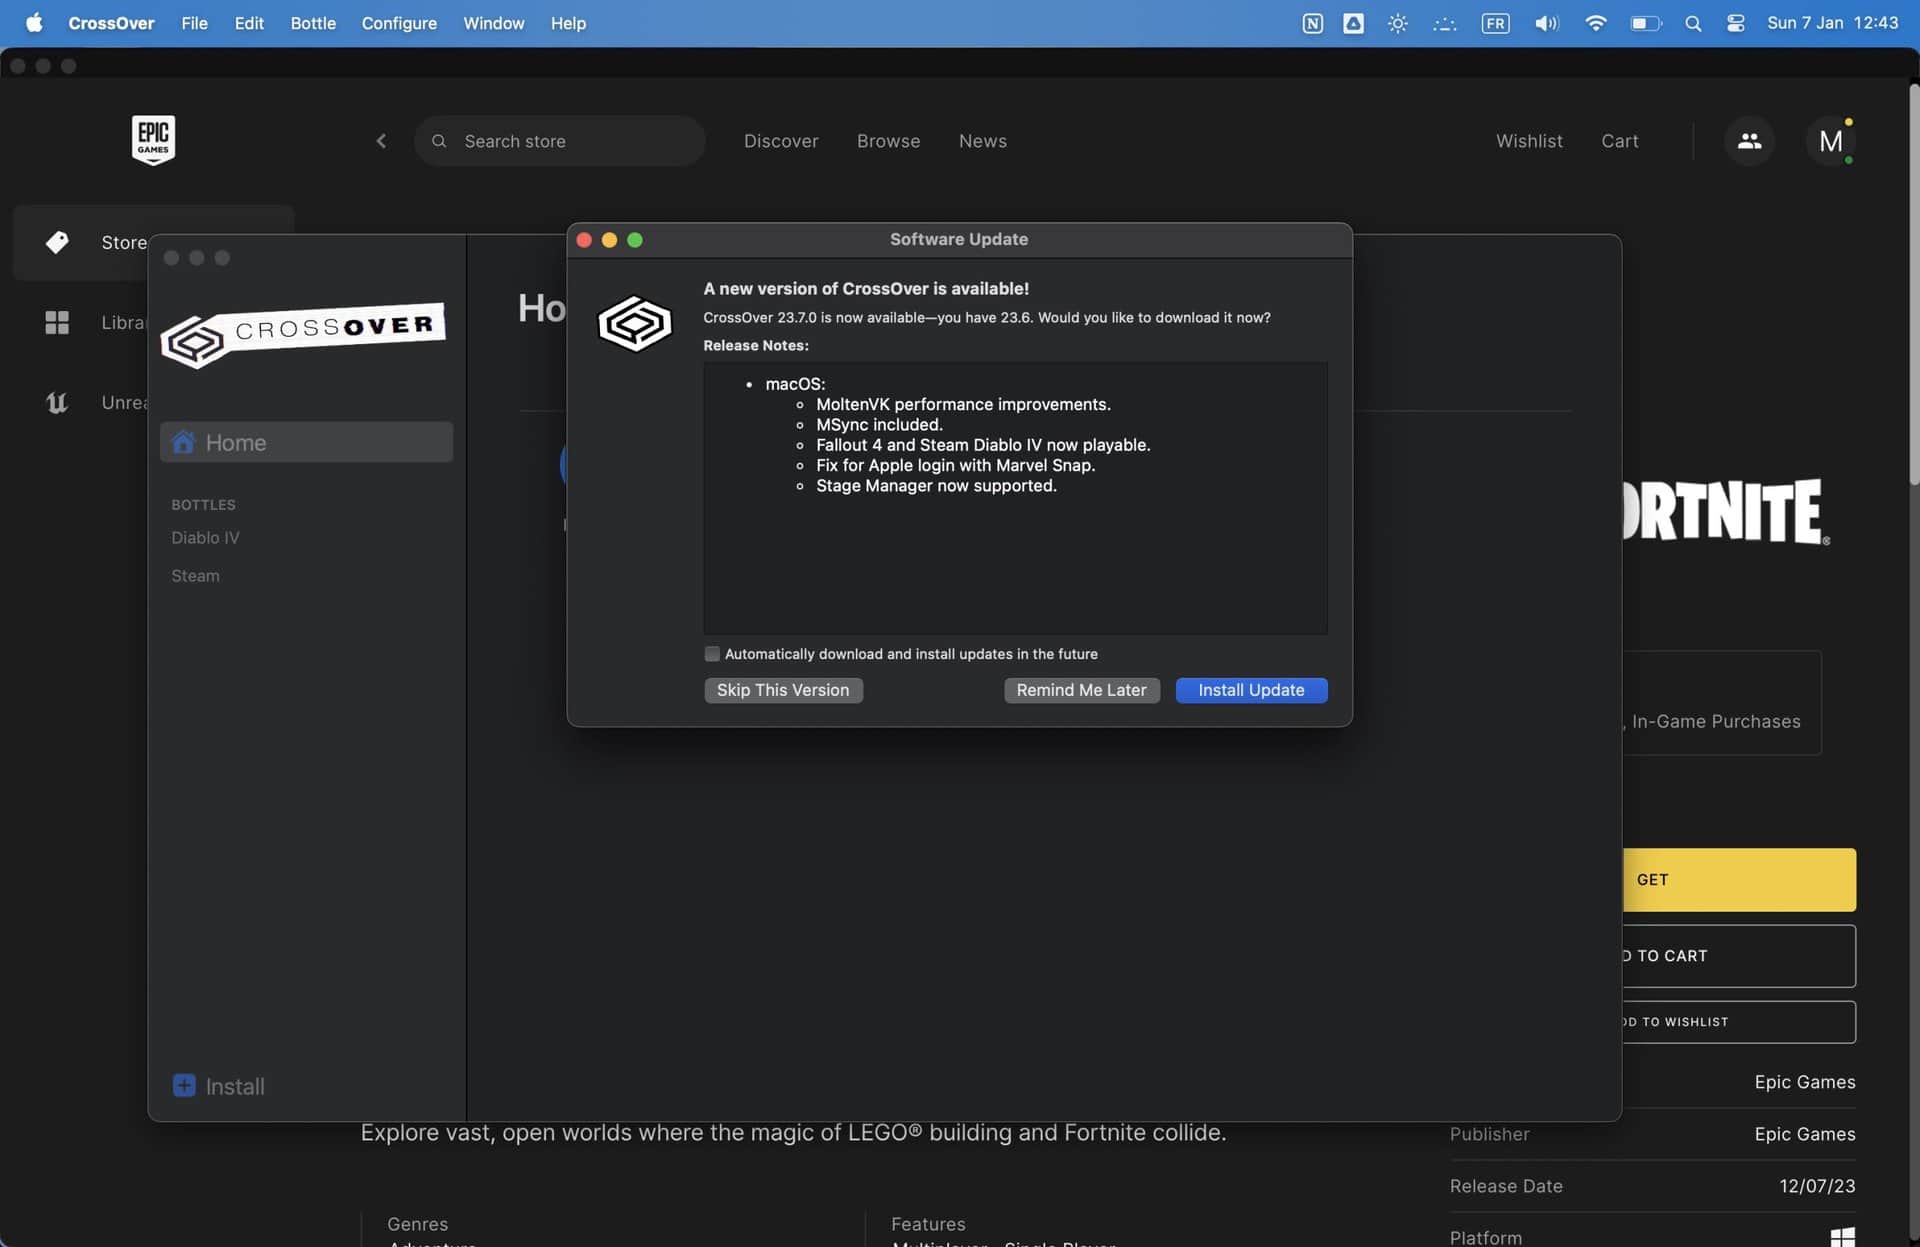Open the File menu
Viewport: 1920px width, 1247px height.
click(x=194, y=23)
